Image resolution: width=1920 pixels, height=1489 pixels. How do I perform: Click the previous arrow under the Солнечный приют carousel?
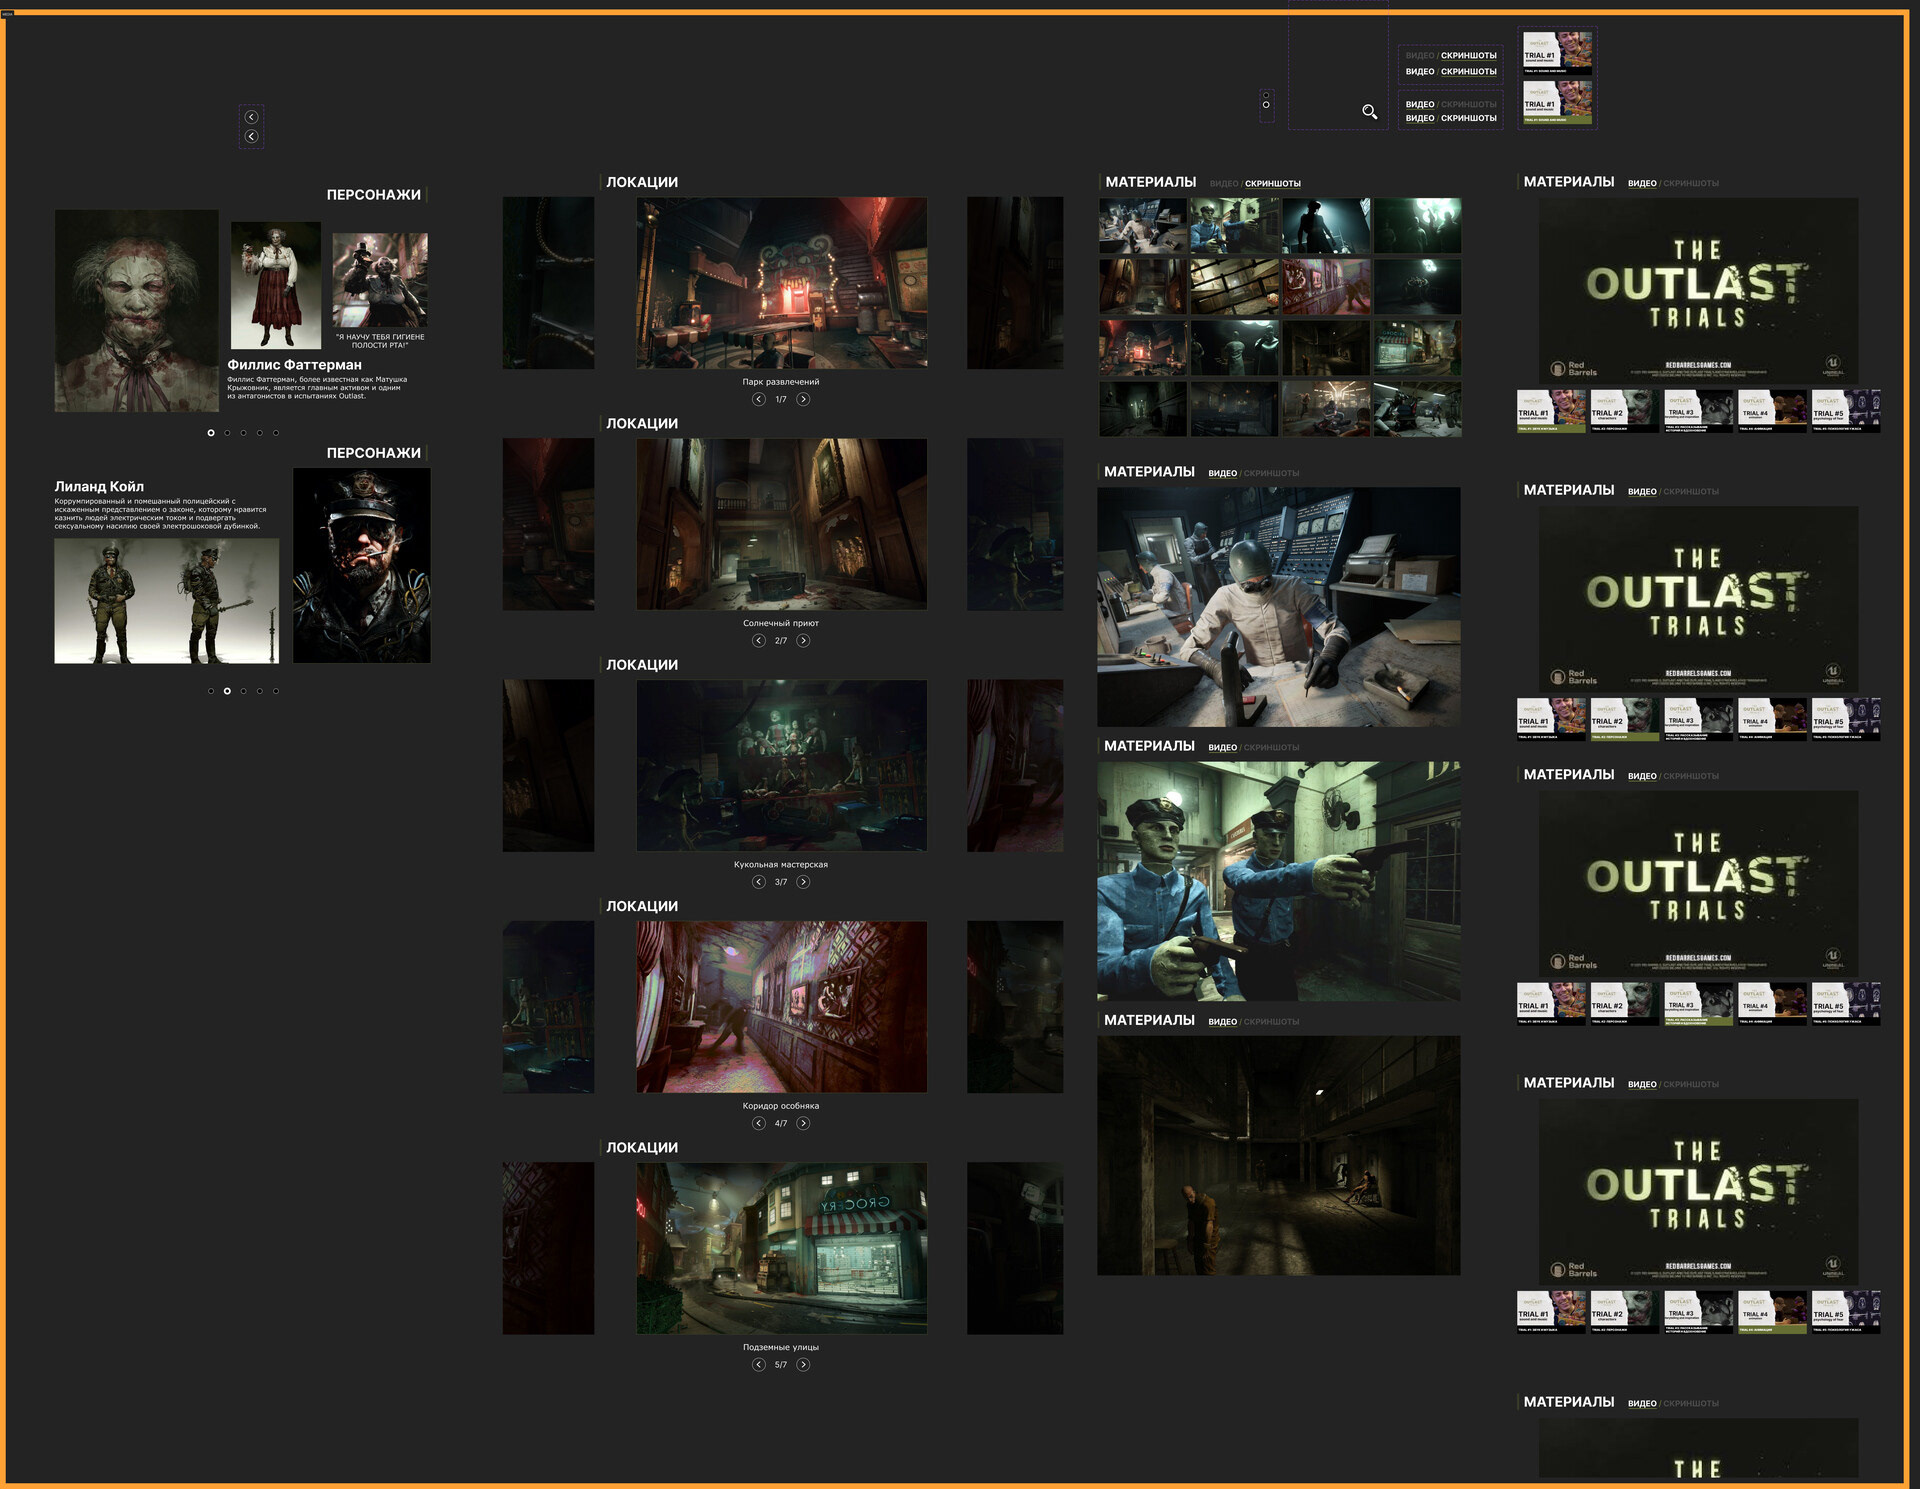[759, 640]
